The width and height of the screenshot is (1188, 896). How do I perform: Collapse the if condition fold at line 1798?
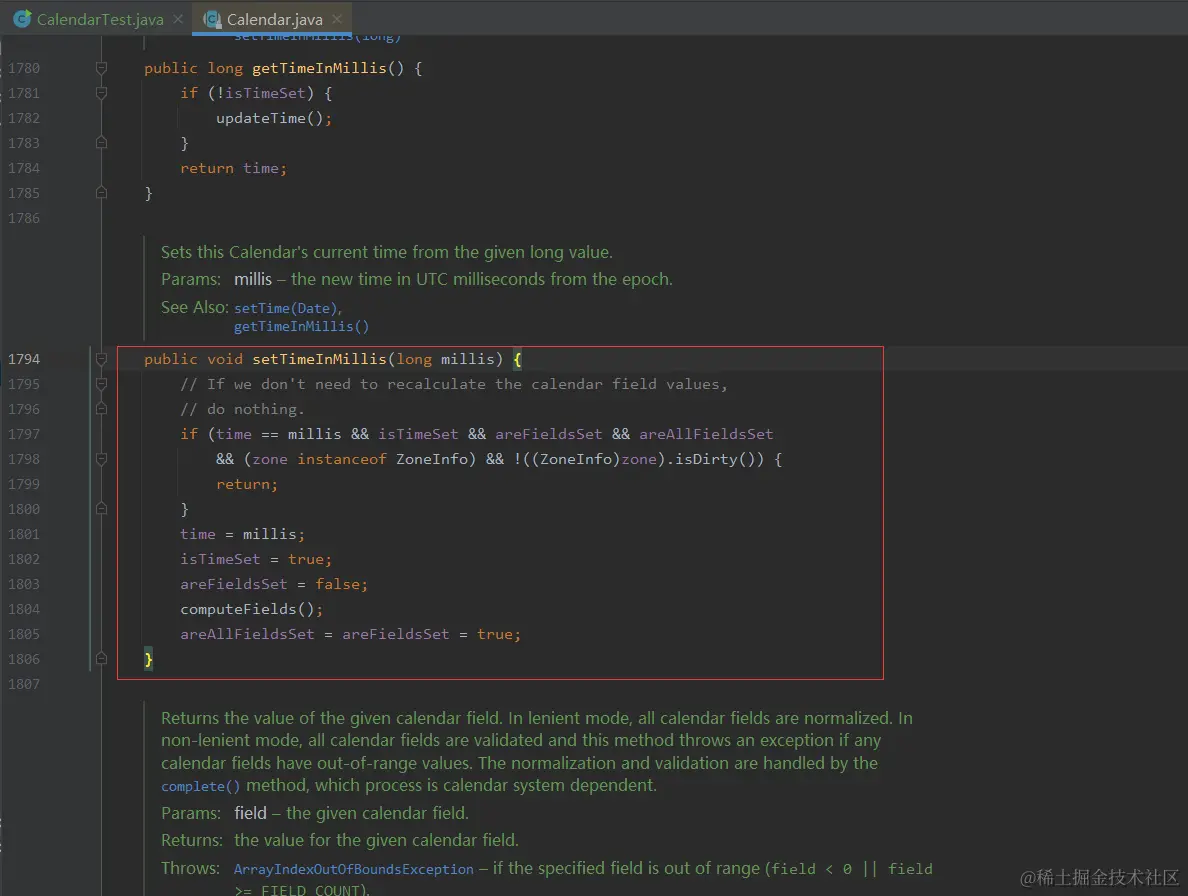coord(102,459)
